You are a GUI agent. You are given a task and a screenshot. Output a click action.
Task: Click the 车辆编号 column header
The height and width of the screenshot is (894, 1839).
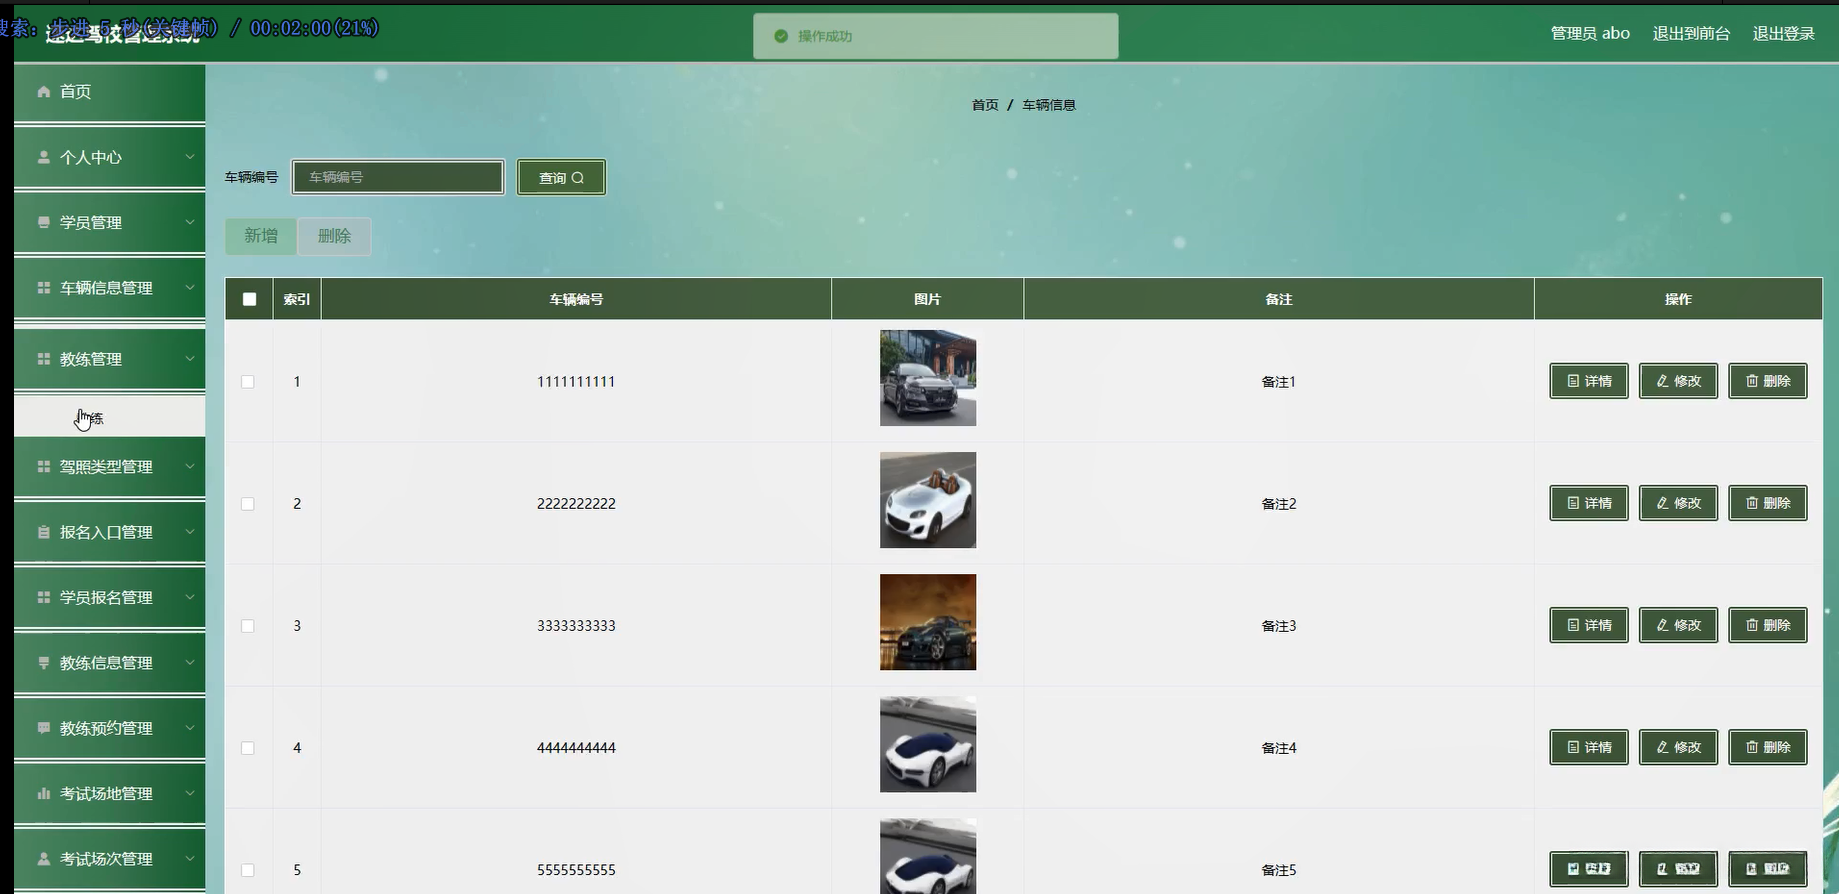pos(576,299)
